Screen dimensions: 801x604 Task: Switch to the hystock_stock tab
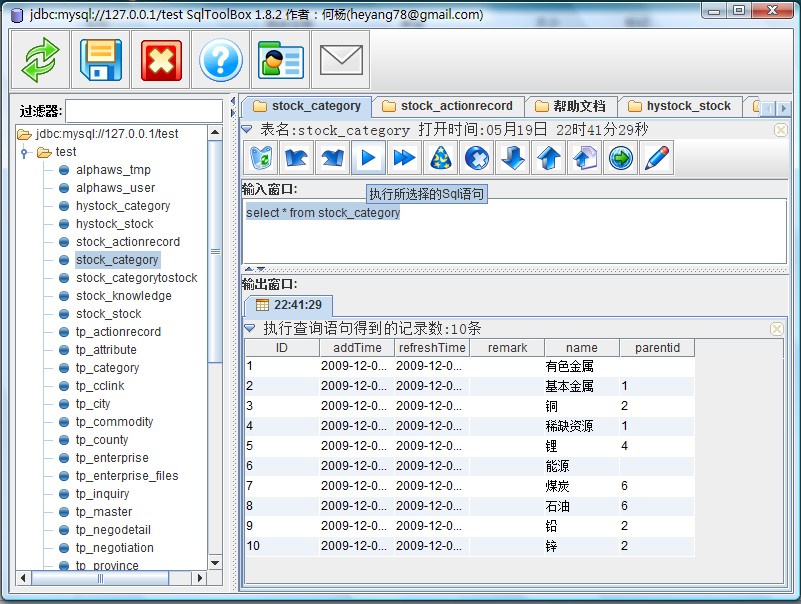pos(680,106)
